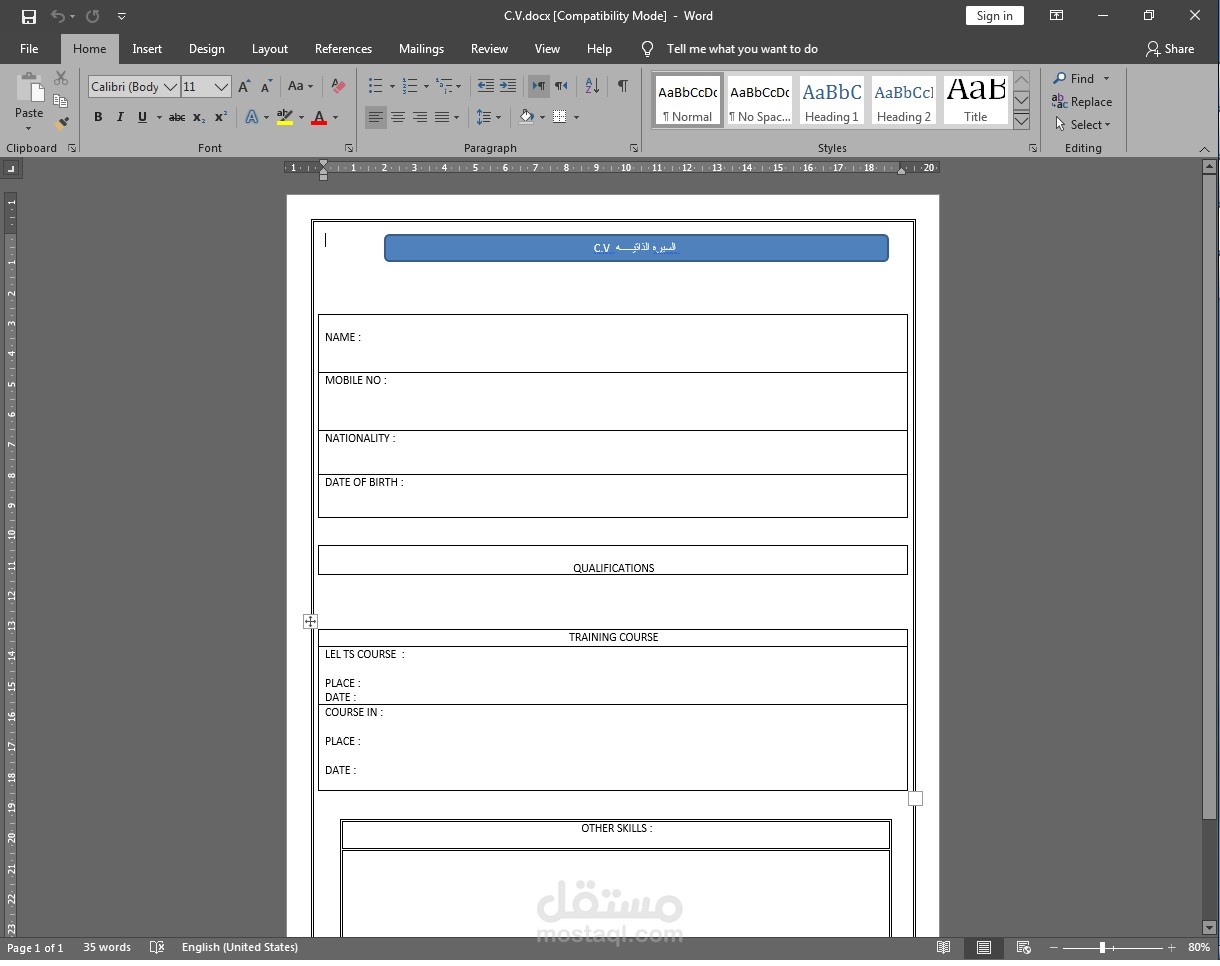The image size is (1220, 966).
Task: Click the Tell me what you want field
Action: pyautogui.click(x=742, y=49)
